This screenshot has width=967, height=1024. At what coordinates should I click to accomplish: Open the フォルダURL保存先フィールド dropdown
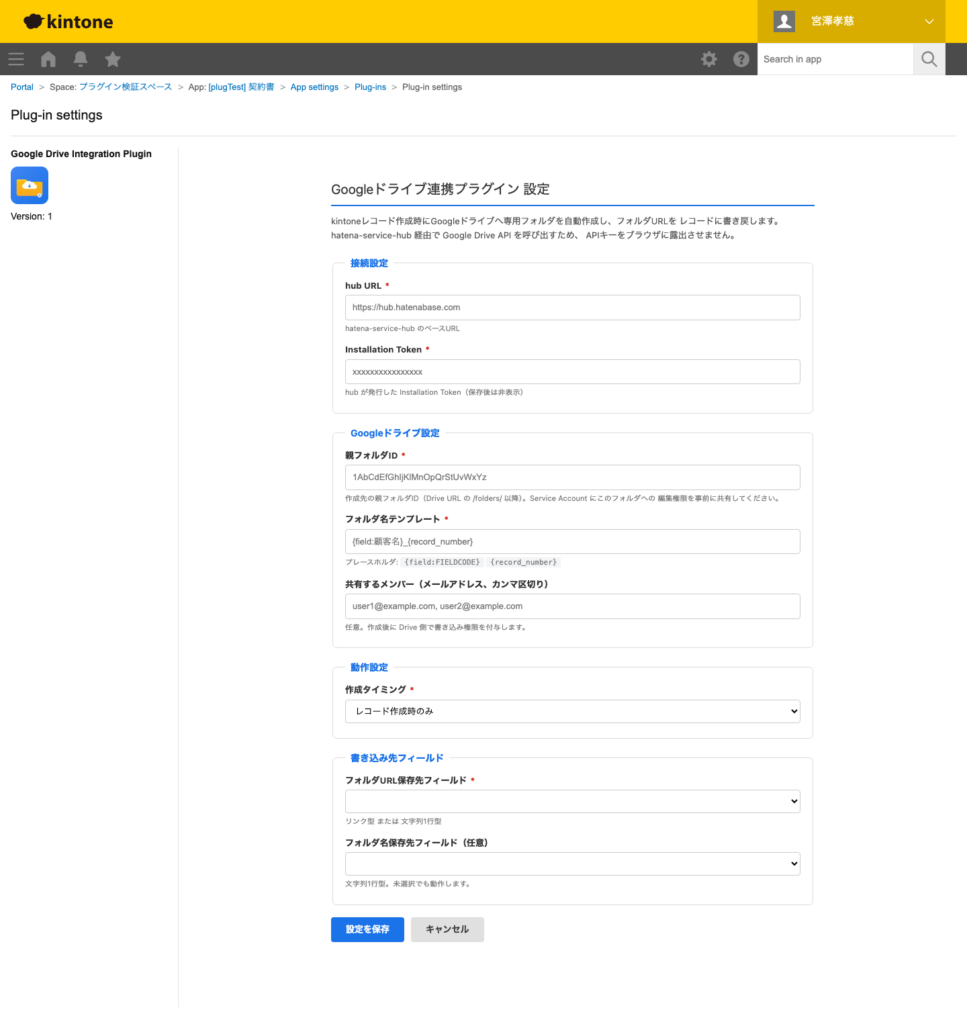[x=572, y=801]
